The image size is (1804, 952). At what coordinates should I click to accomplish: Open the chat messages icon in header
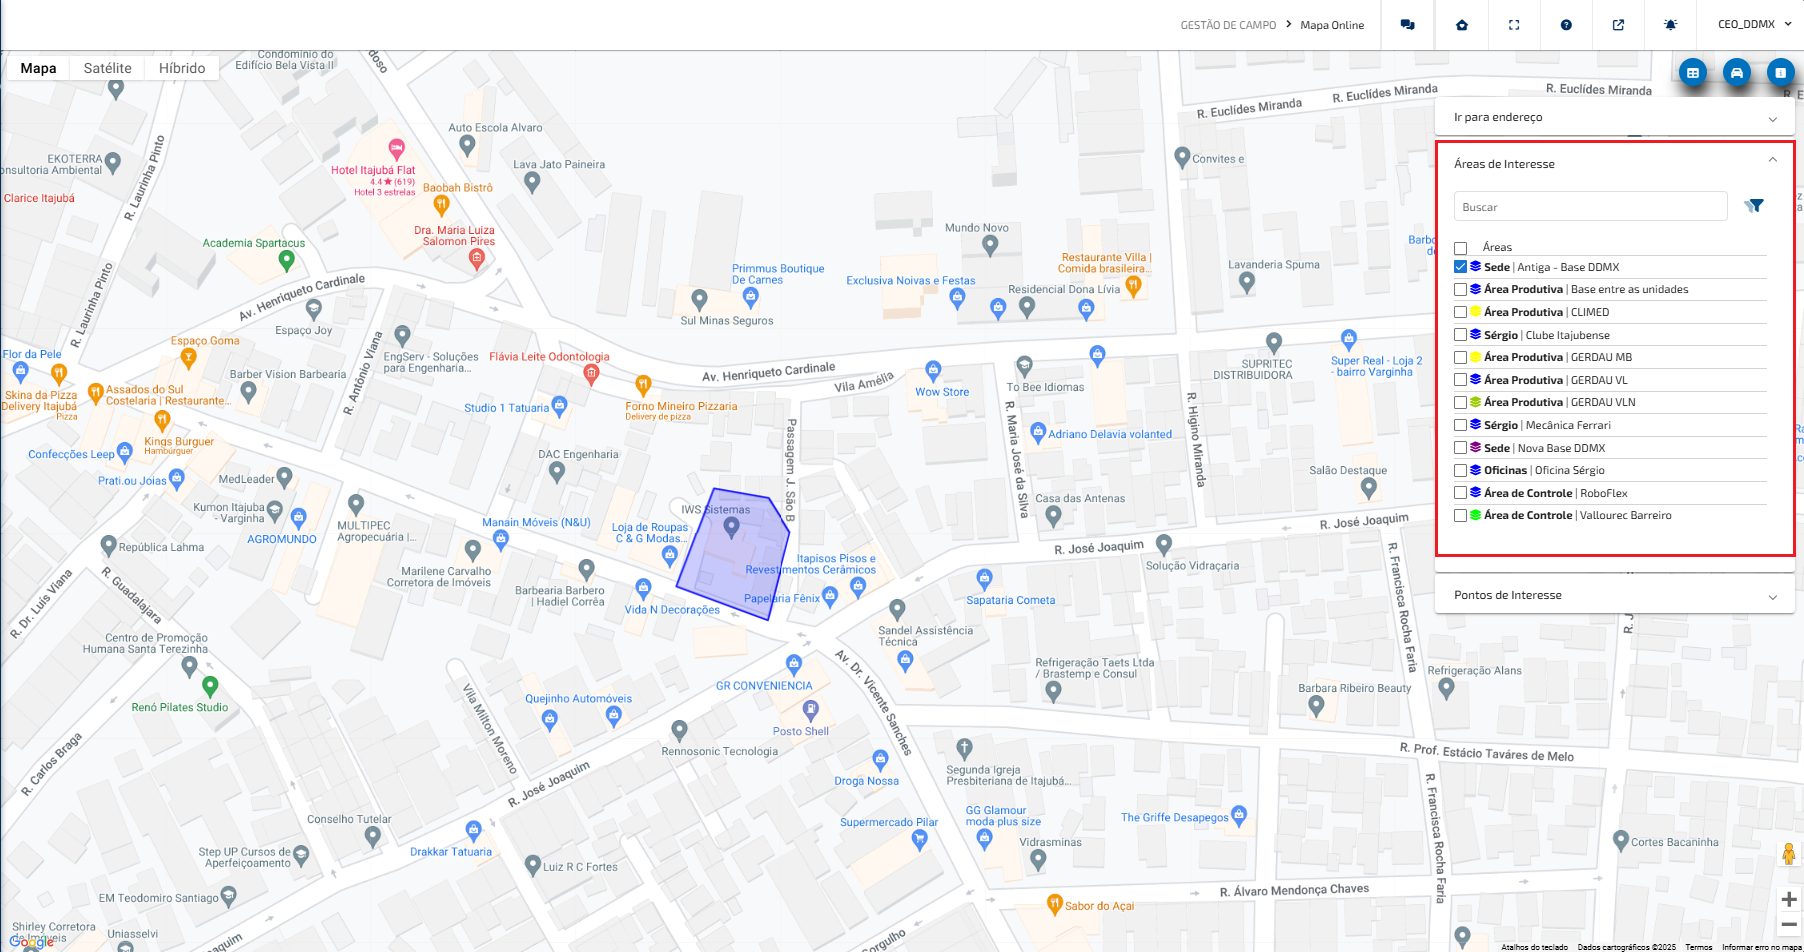(x=1407, y=25)
